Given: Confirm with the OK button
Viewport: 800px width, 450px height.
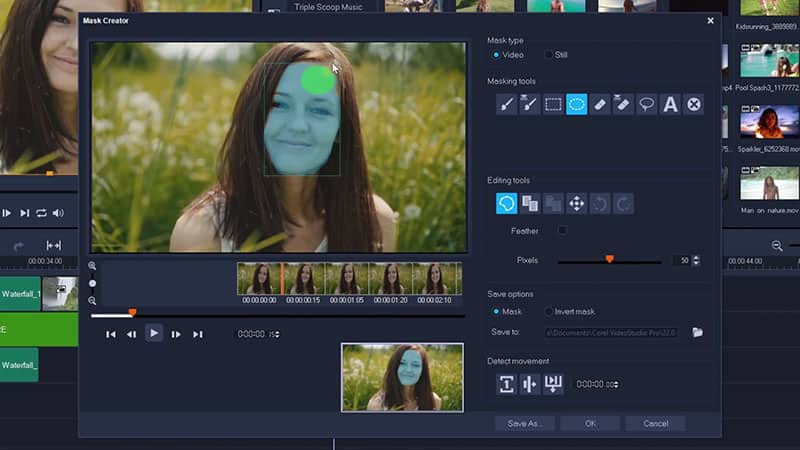Looking at the screenshot, I should [590, 424].
